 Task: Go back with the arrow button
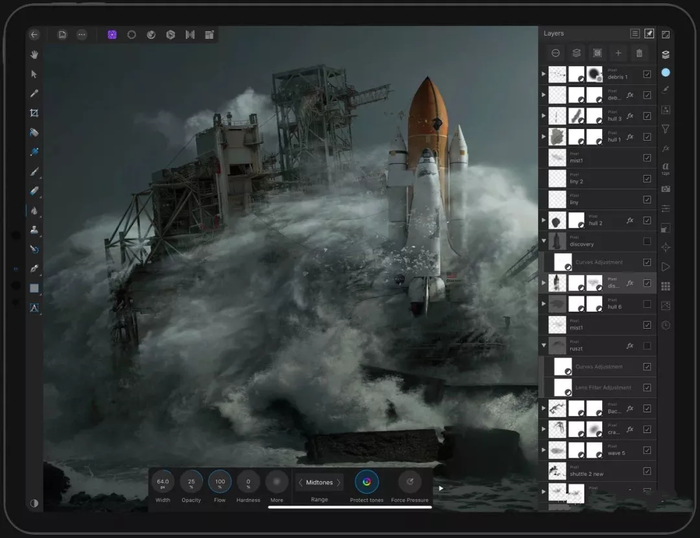coord(34,34)
